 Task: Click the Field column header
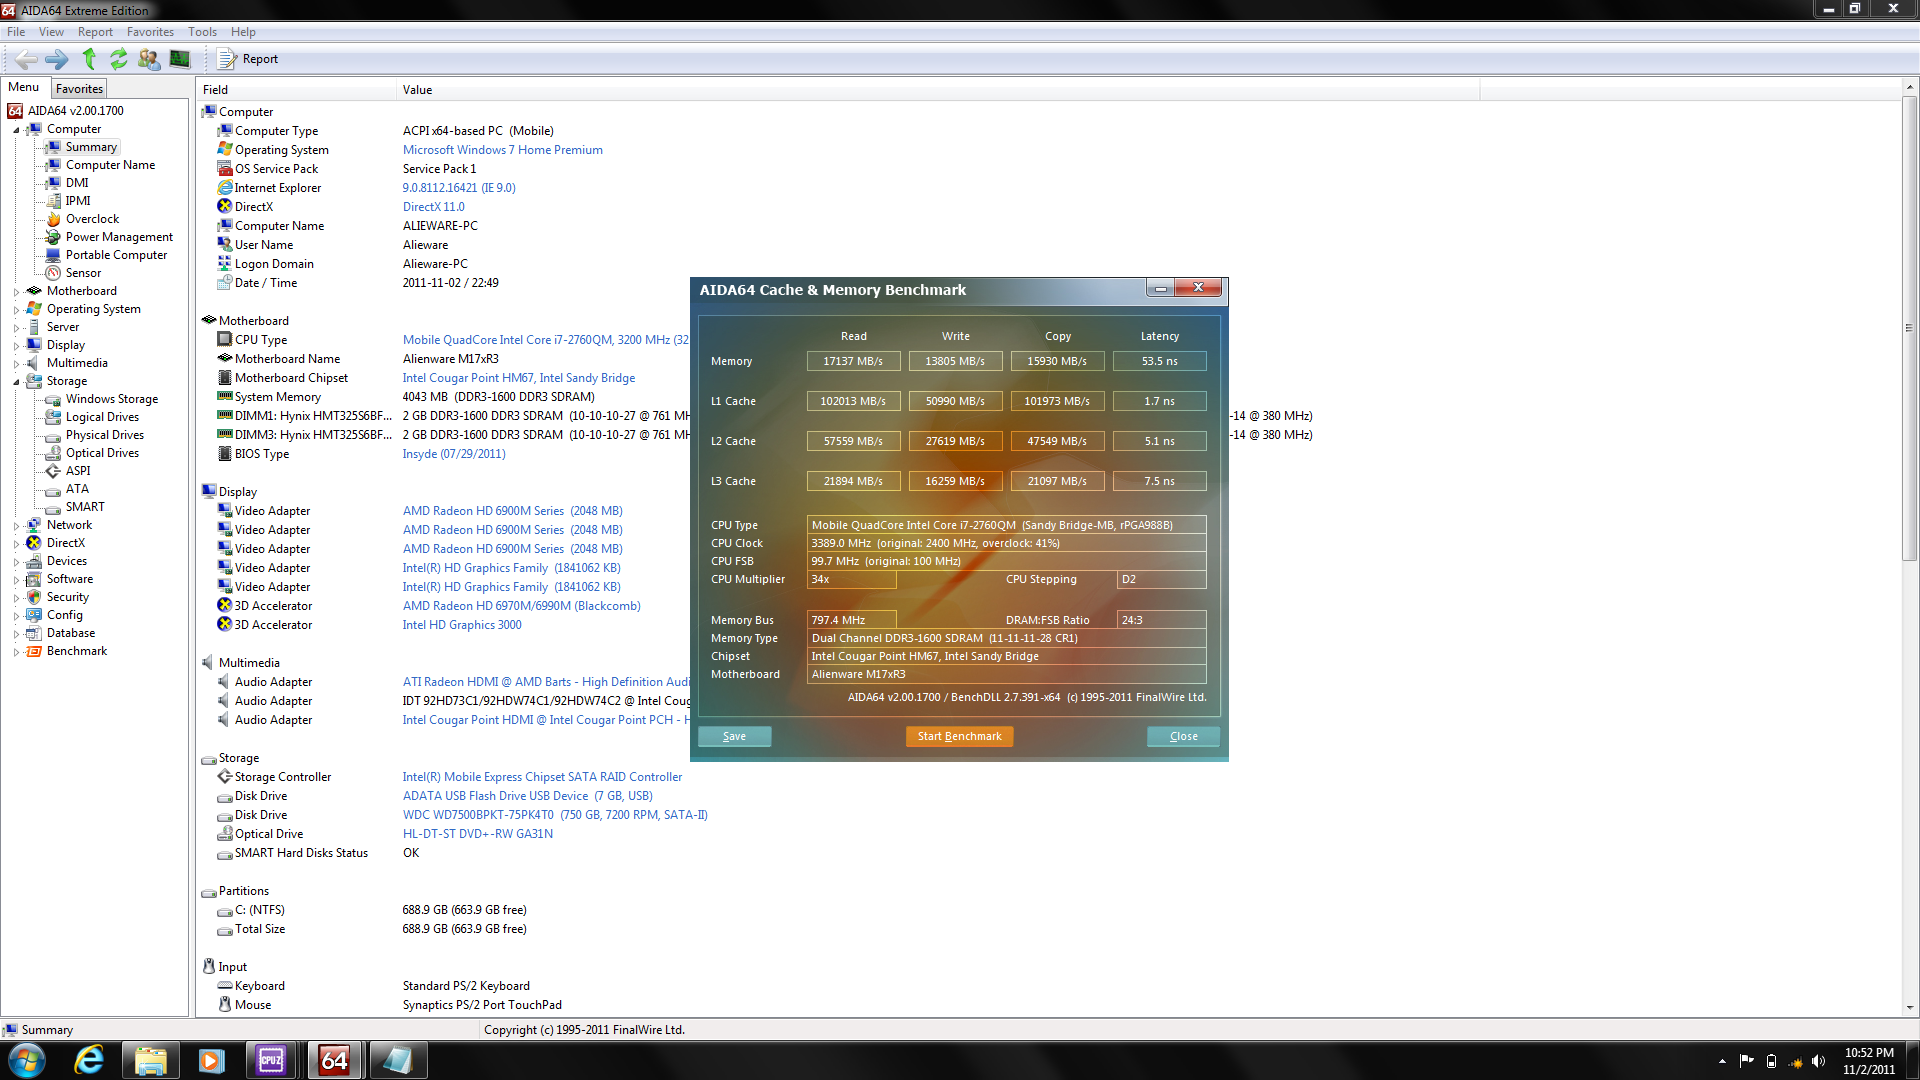coord(296,90)
